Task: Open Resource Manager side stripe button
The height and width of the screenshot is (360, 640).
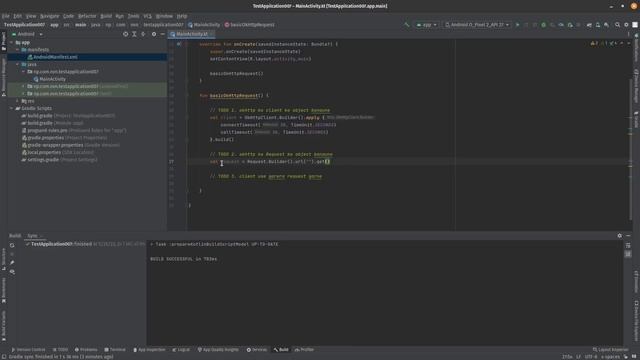Action: [x=4, y=78]
